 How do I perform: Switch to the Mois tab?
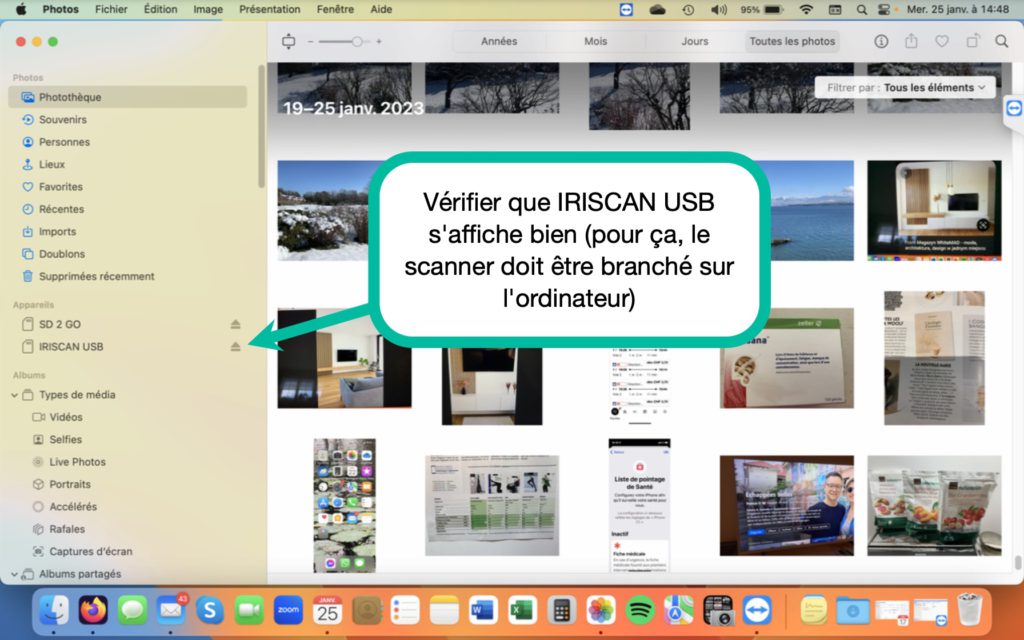(596, 41)
